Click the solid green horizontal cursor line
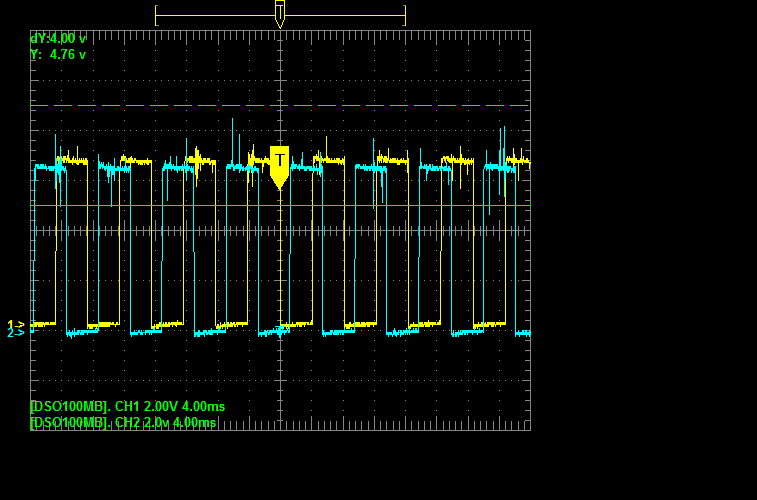Viewport: 757px width, 500px height. [400, 206]
